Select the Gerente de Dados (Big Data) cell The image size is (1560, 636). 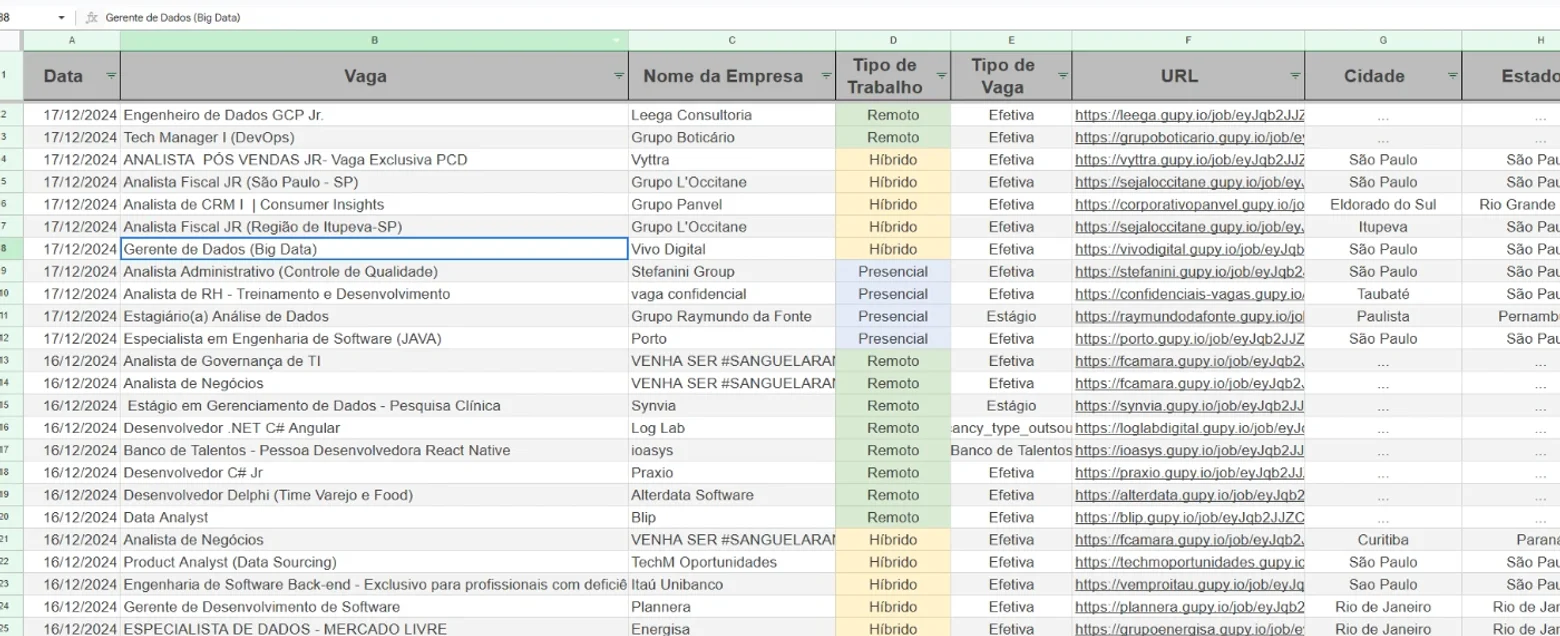coord(374,249)
